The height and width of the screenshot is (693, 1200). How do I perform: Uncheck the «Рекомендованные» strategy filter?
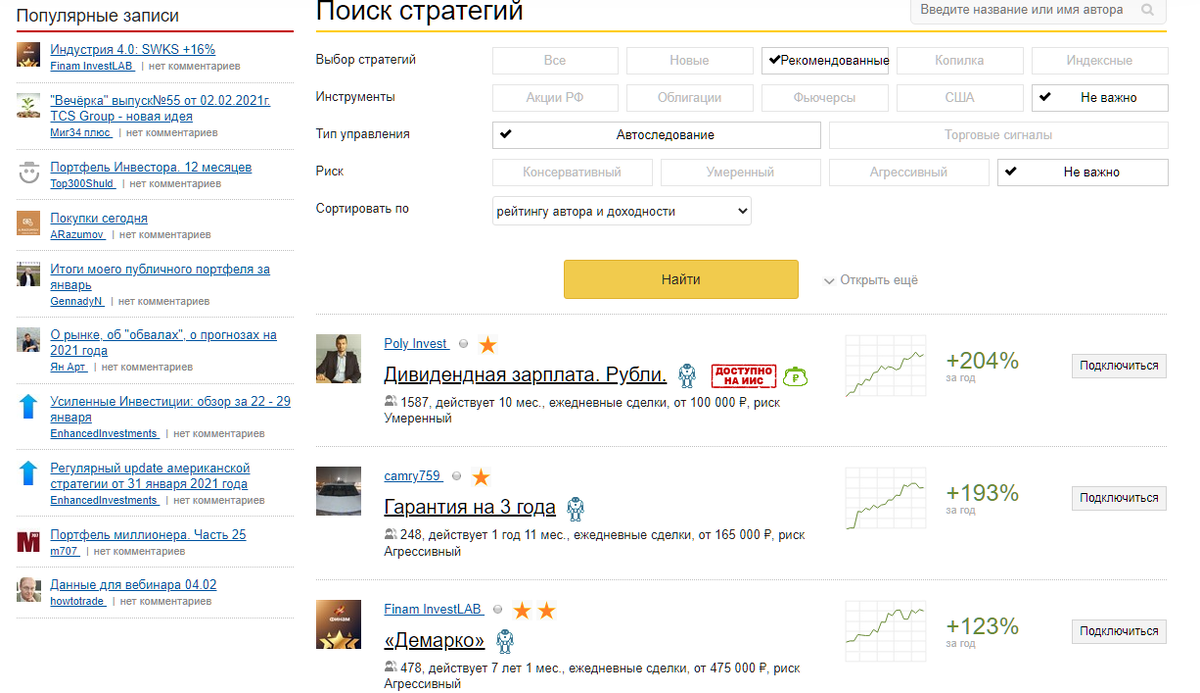point(825,60)
